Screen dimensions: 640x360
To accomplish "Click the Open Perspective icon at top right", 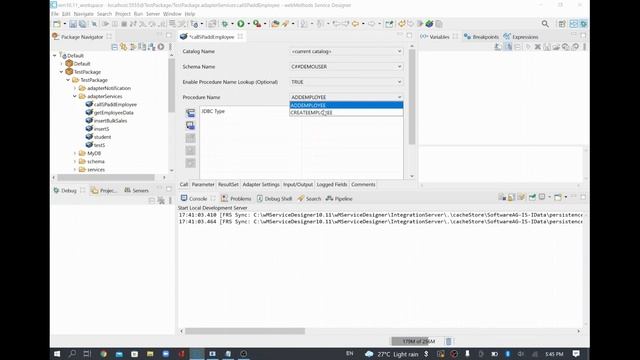I will point(562,24).
